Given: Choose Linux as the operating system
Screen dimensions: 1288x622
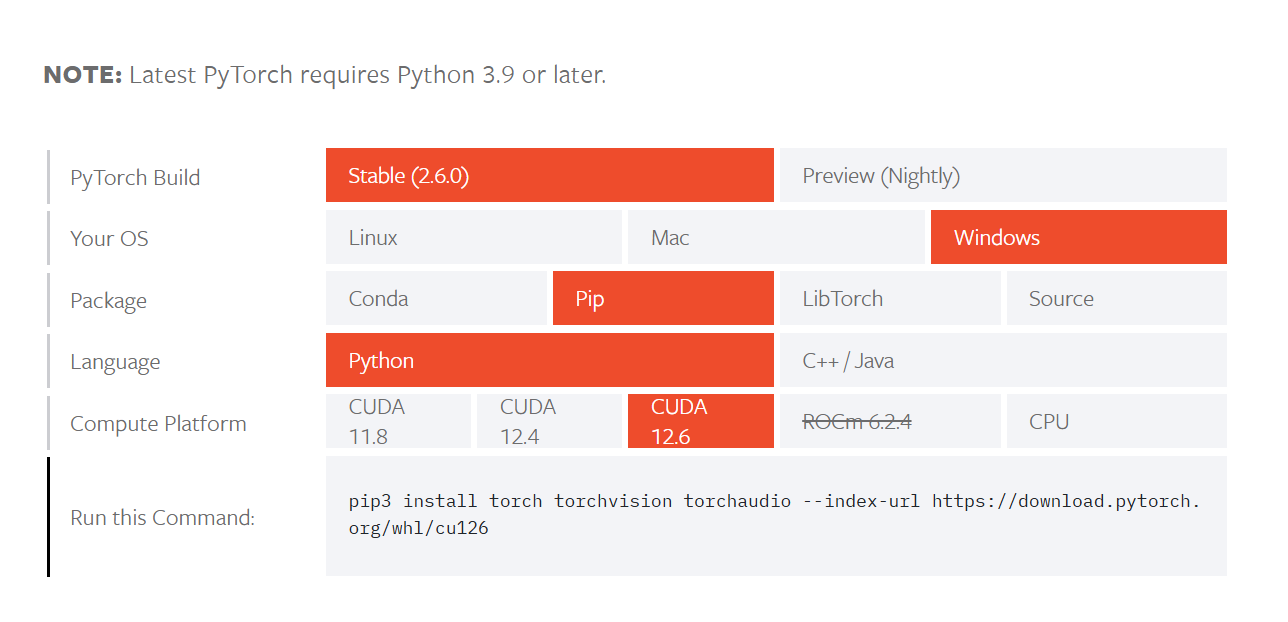Looking at the screenshot, I should tap(473, 237).
